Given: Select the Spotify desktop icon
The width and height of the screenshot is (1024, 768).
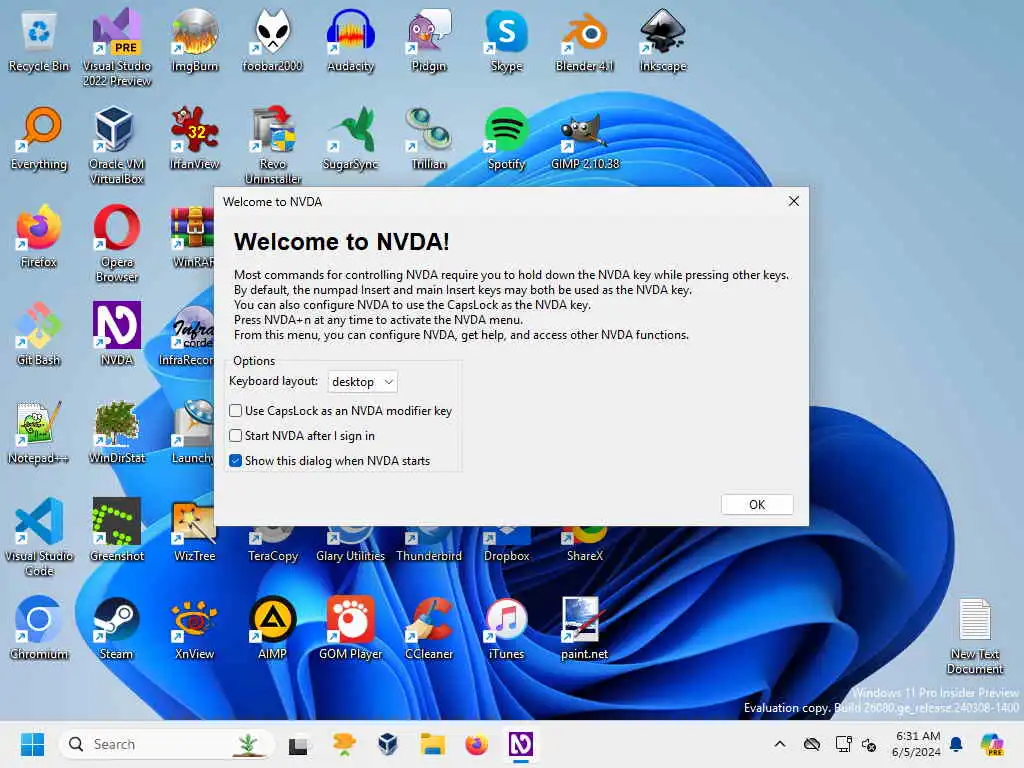Looking at the screenshot, I should tap(507, 140).
